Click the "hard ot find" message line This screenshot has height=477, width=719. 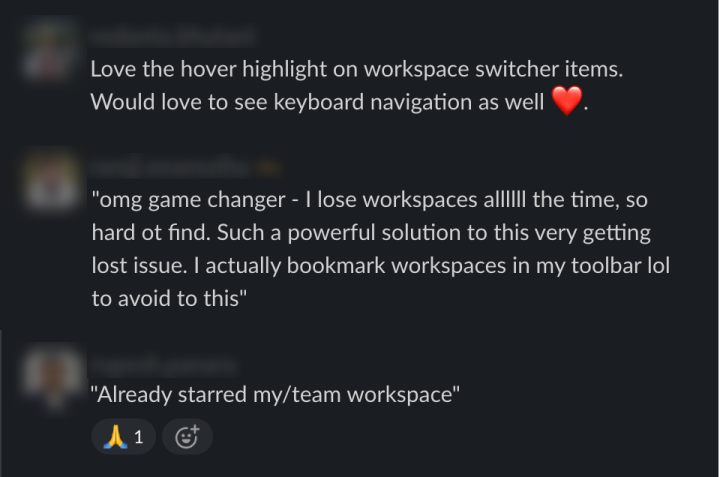[370, 233]
